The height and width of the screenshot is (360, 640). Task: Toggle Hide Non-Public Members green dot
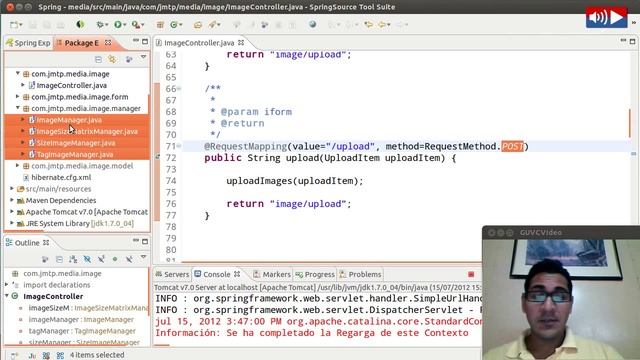click(x=115, y=259)
